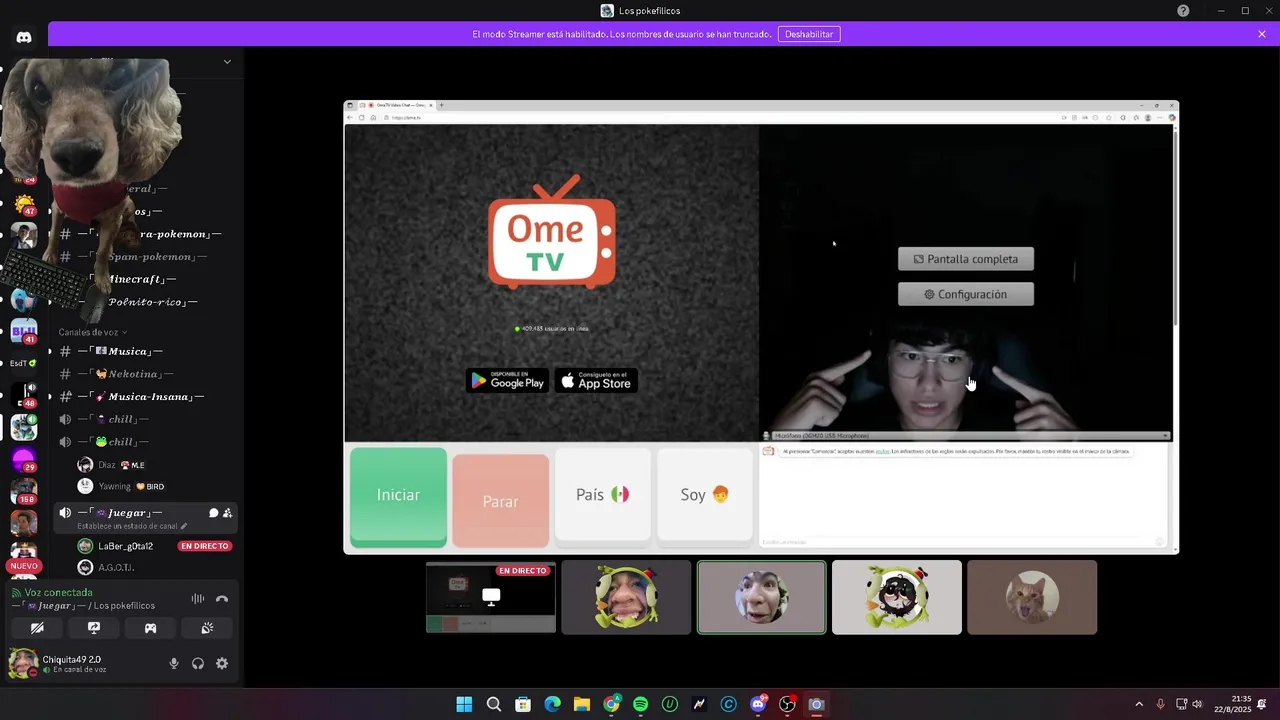Open the Discord help question-mark icon

pyautogui.click(x=1183, y=10)
